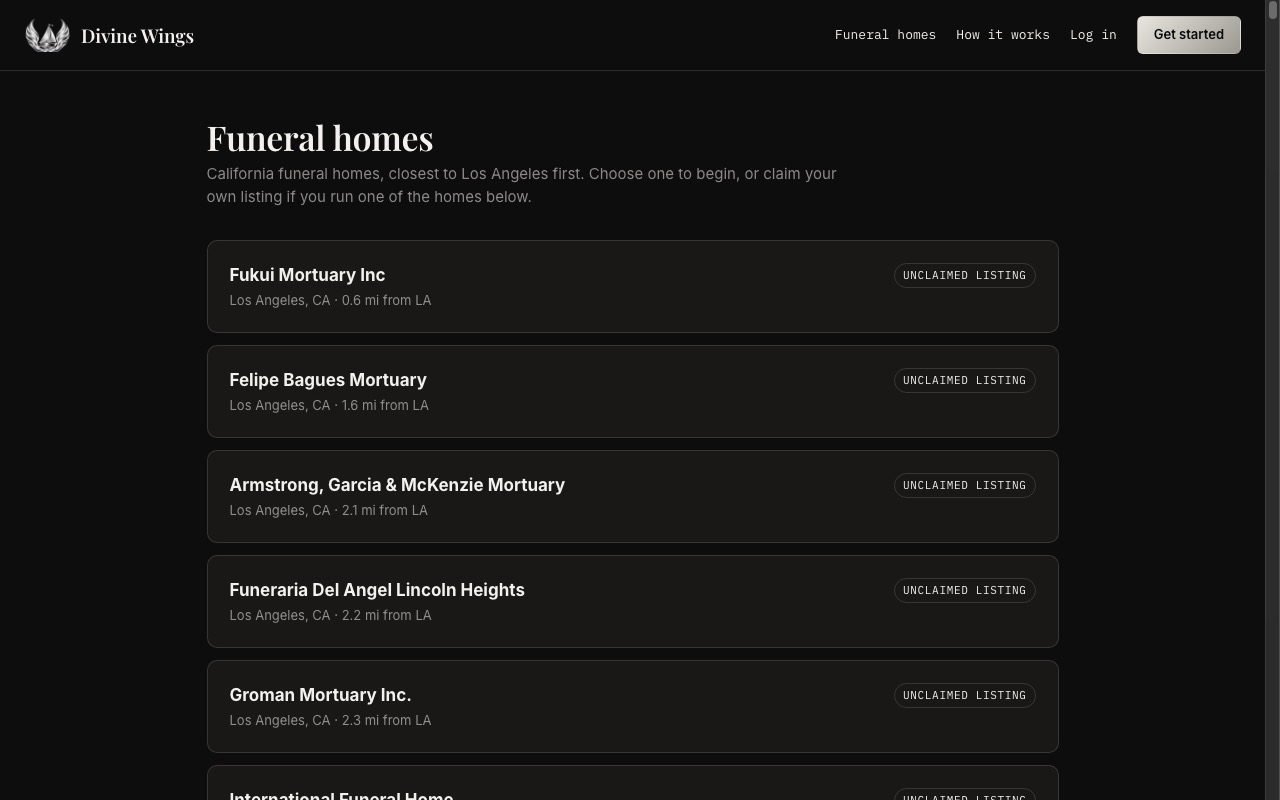Screen dimensions: 1280x800
Task: Open the Divine Wings home link text
Action: (x=137, y=36)
